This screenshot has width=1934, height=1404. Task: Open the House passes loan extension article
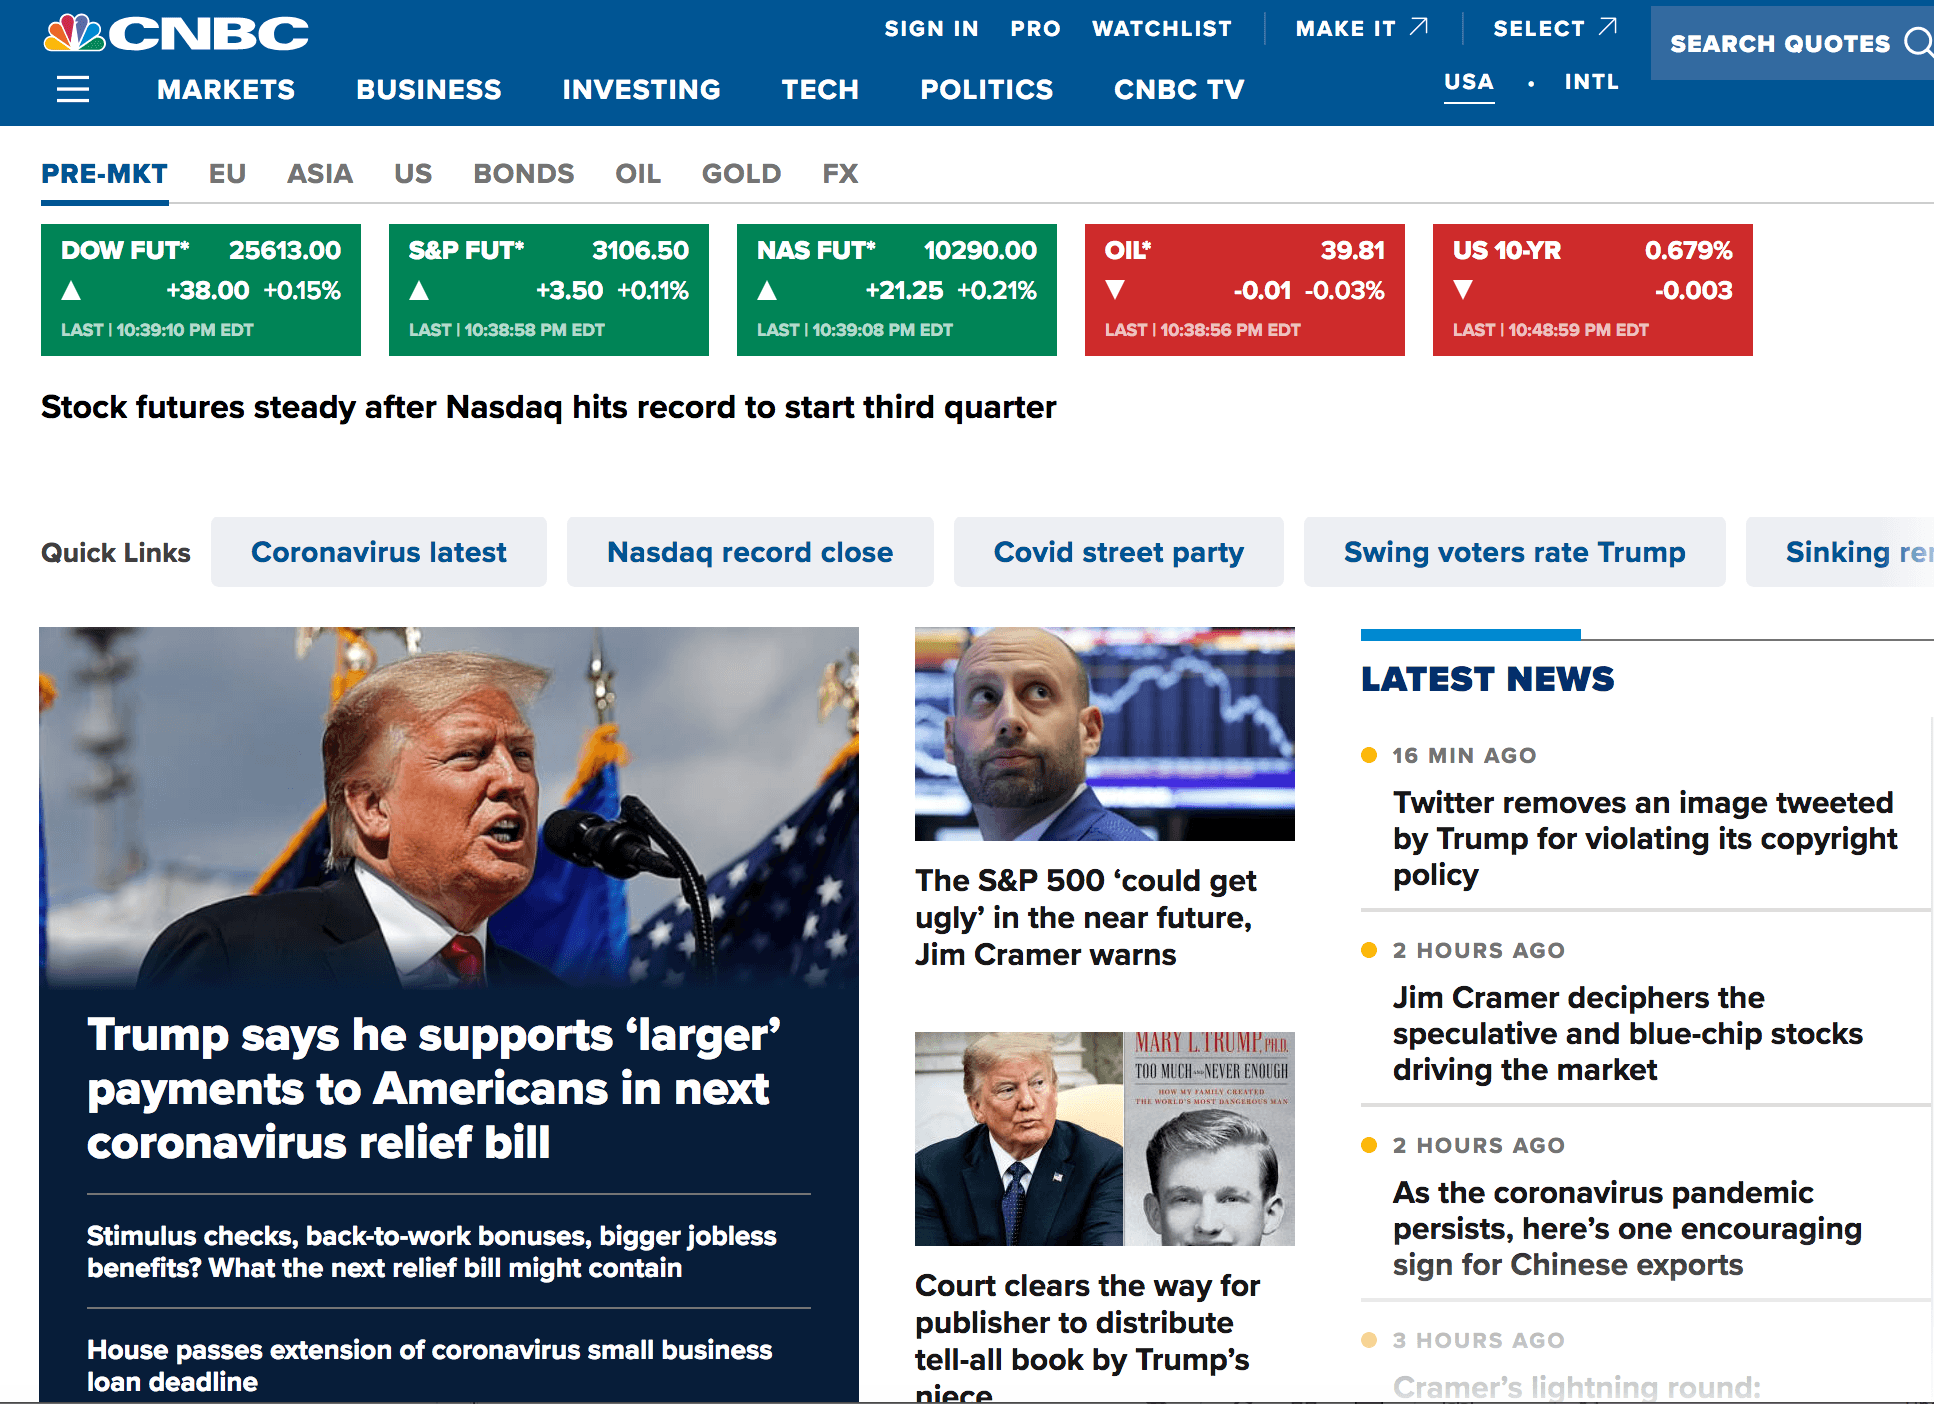click(430, 1366)
